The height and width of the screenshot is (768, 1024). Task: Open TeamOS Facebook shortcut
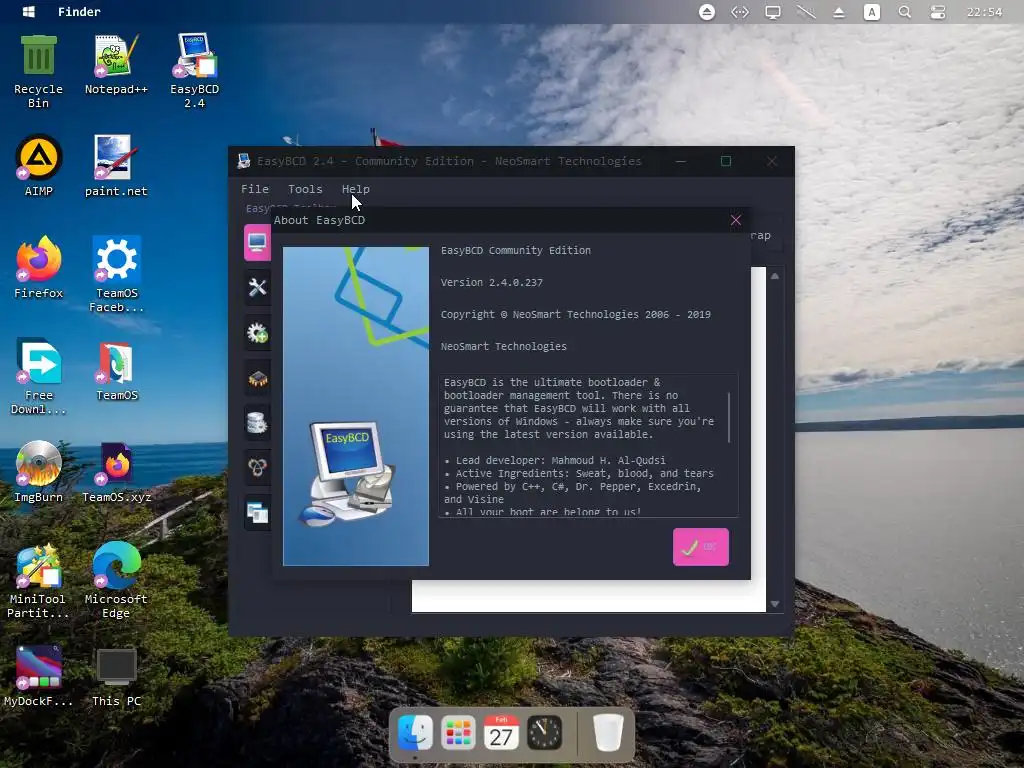pos(117,274)
